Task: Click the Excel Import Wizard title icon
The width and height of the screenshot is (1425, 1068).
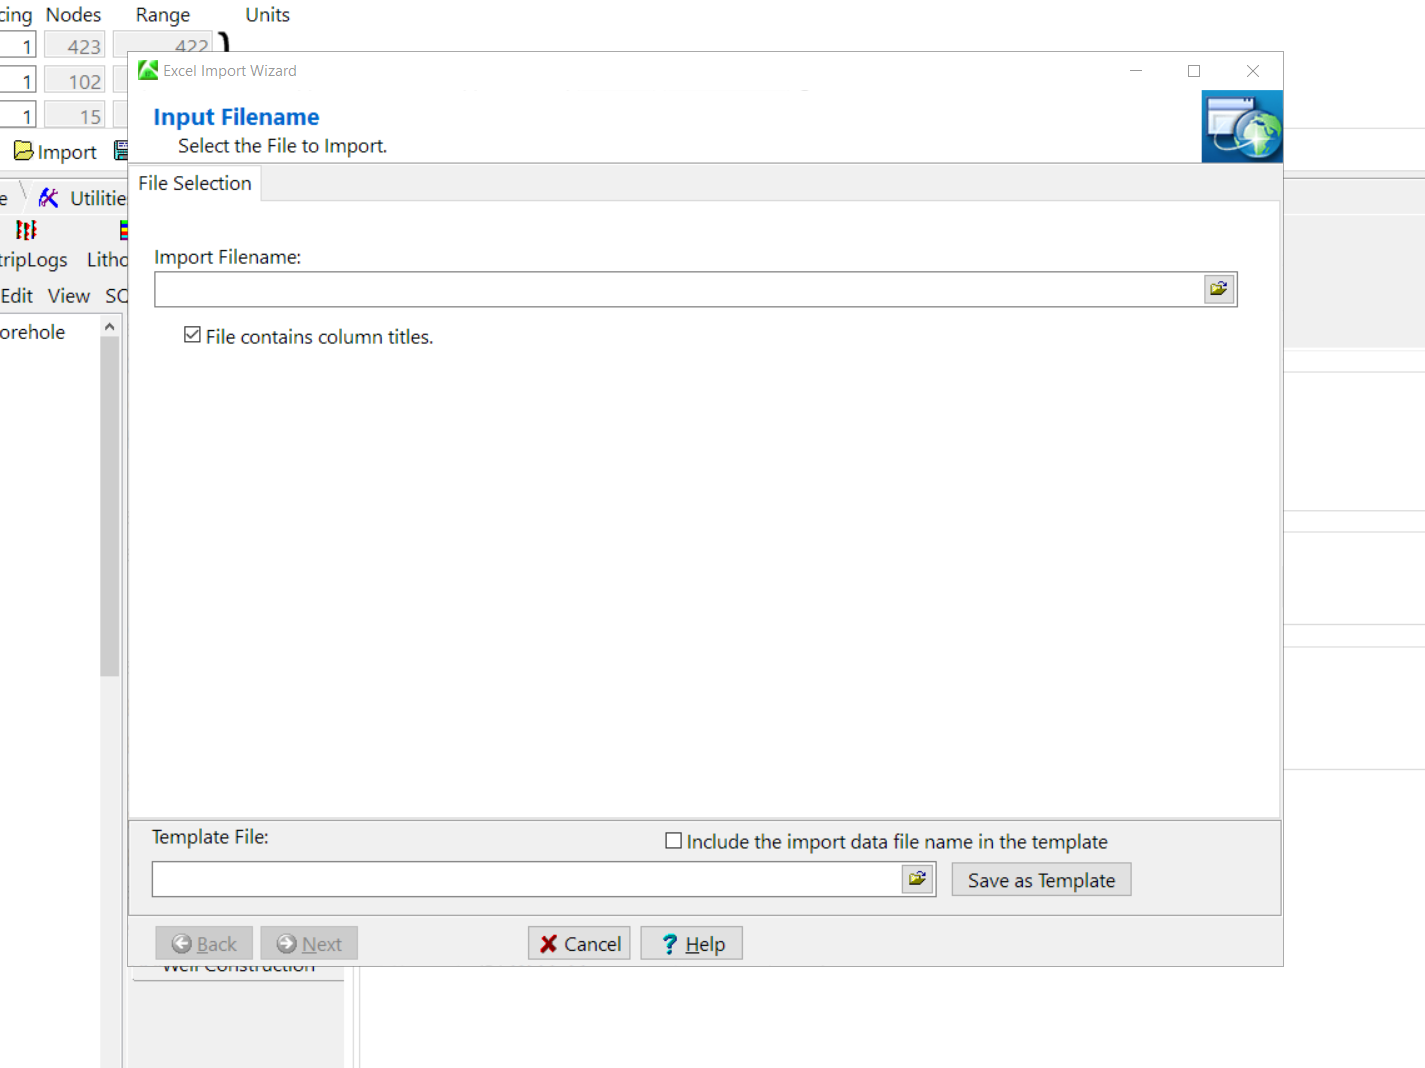Action: [148, 70]
